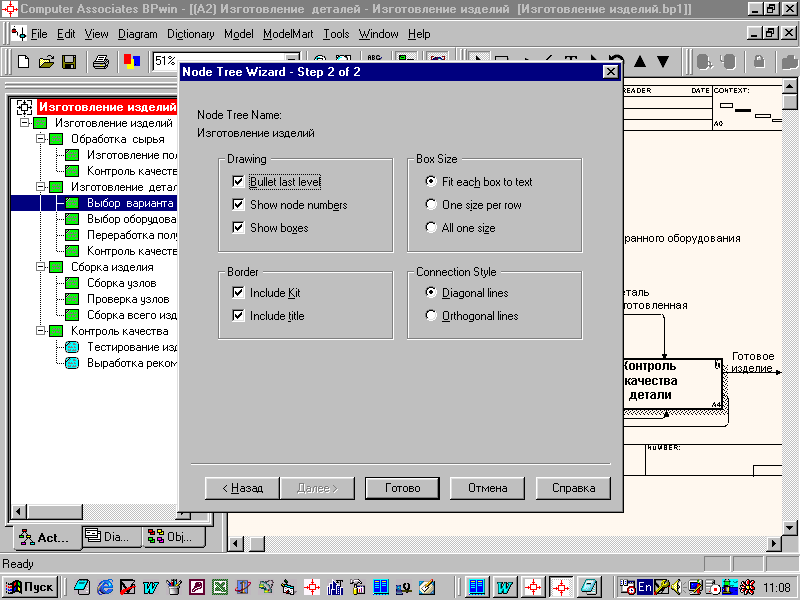This screenshot has height=600, width=800.
Task: Save the model with floppy disk icon
Action: click(x=68, y=62)
